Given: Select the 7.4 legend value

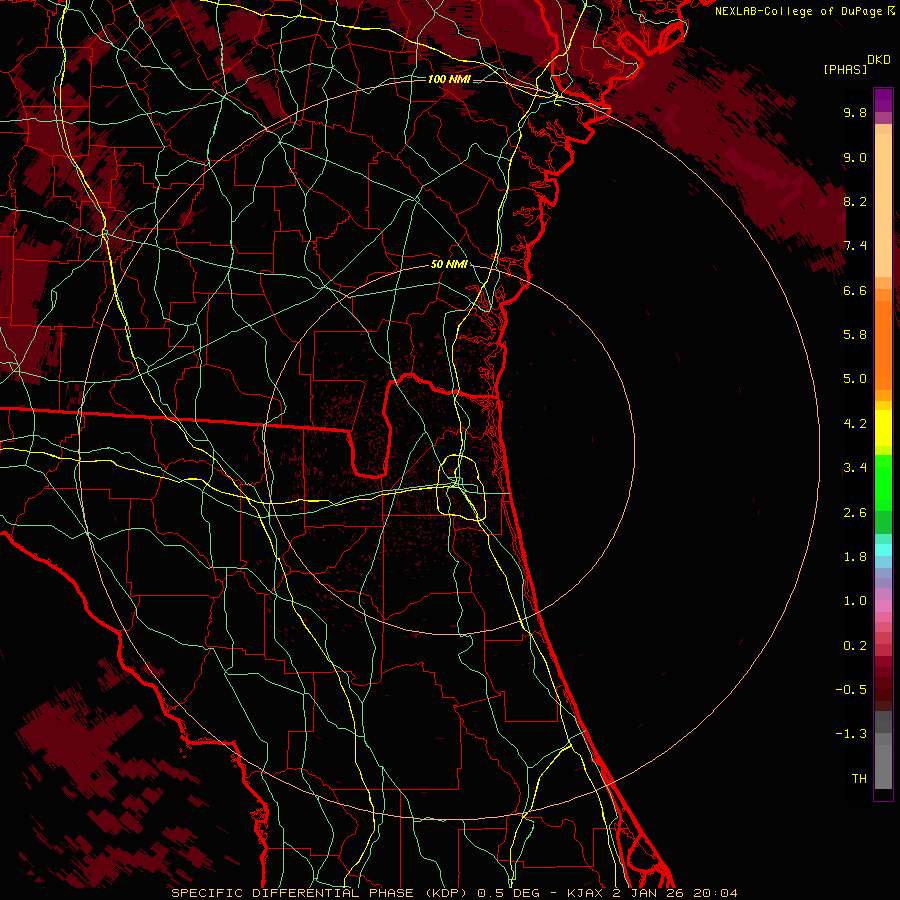Looking at the screenshot, I should 855,246.
